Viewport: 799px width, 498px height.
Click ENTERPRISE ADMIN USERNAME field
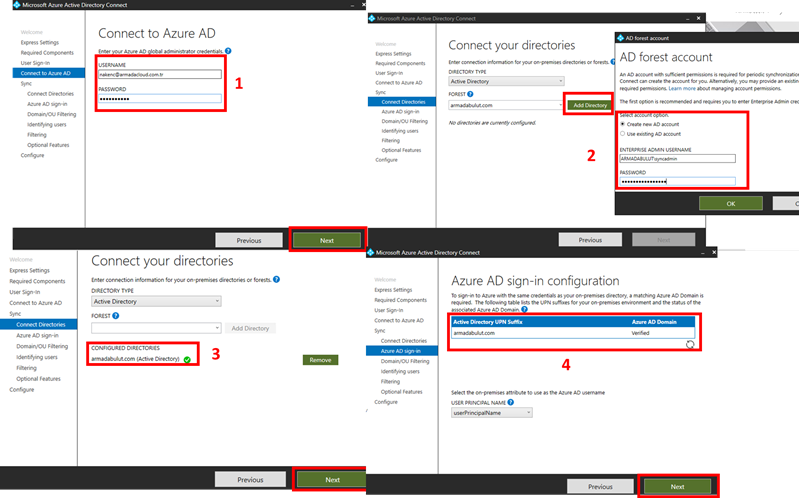(x=677, y=159)
